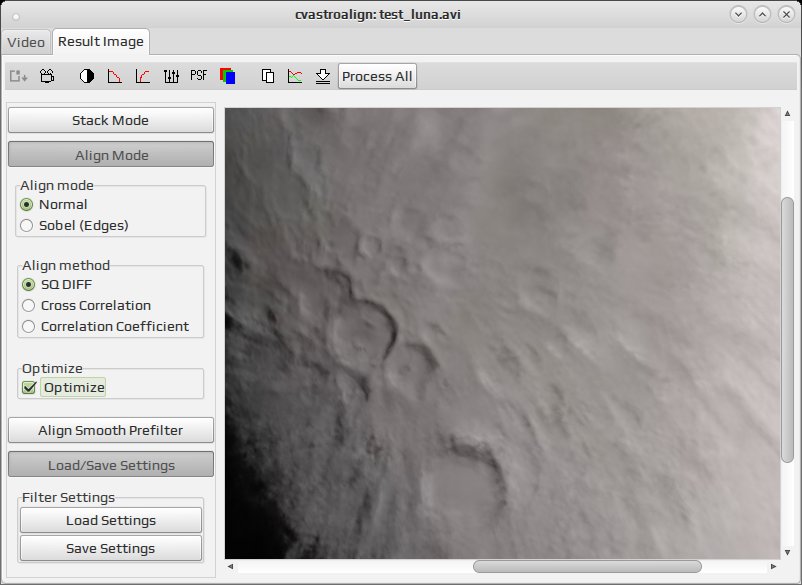
Task: Untick the Optimize checkbox
Action: [x=29, y=388]
